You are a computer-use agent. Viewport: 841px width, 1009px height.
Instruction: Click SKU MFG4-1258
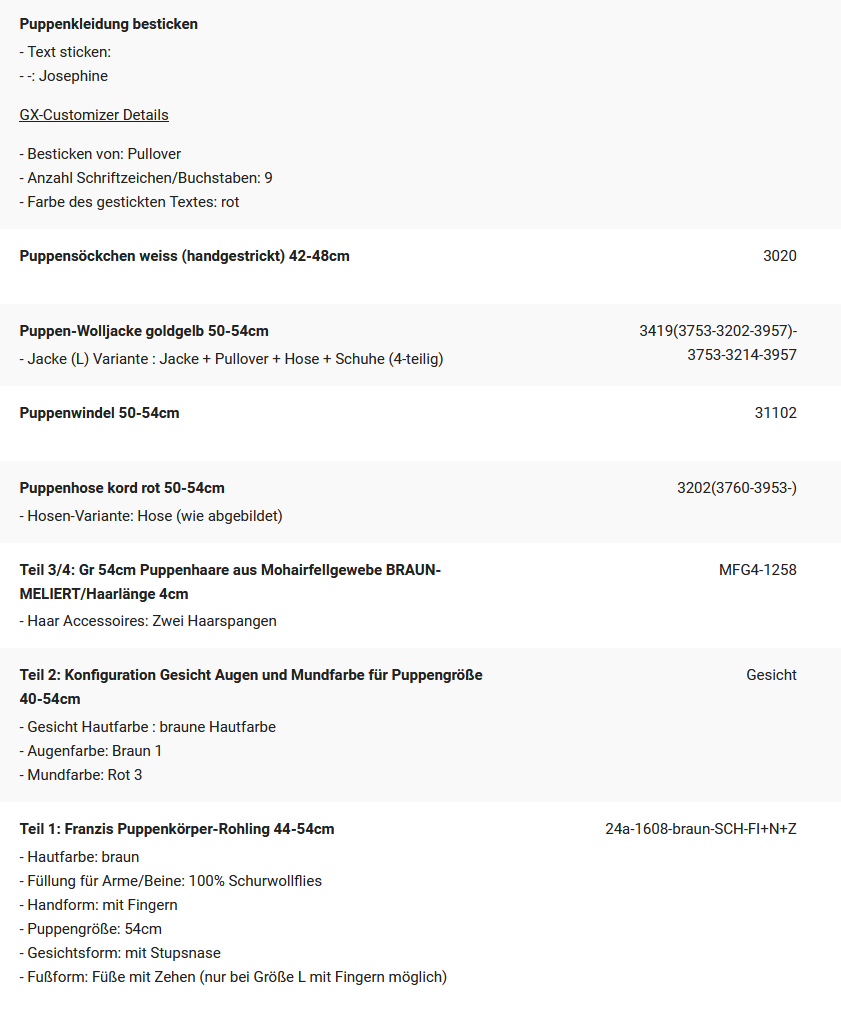point(758,569)
